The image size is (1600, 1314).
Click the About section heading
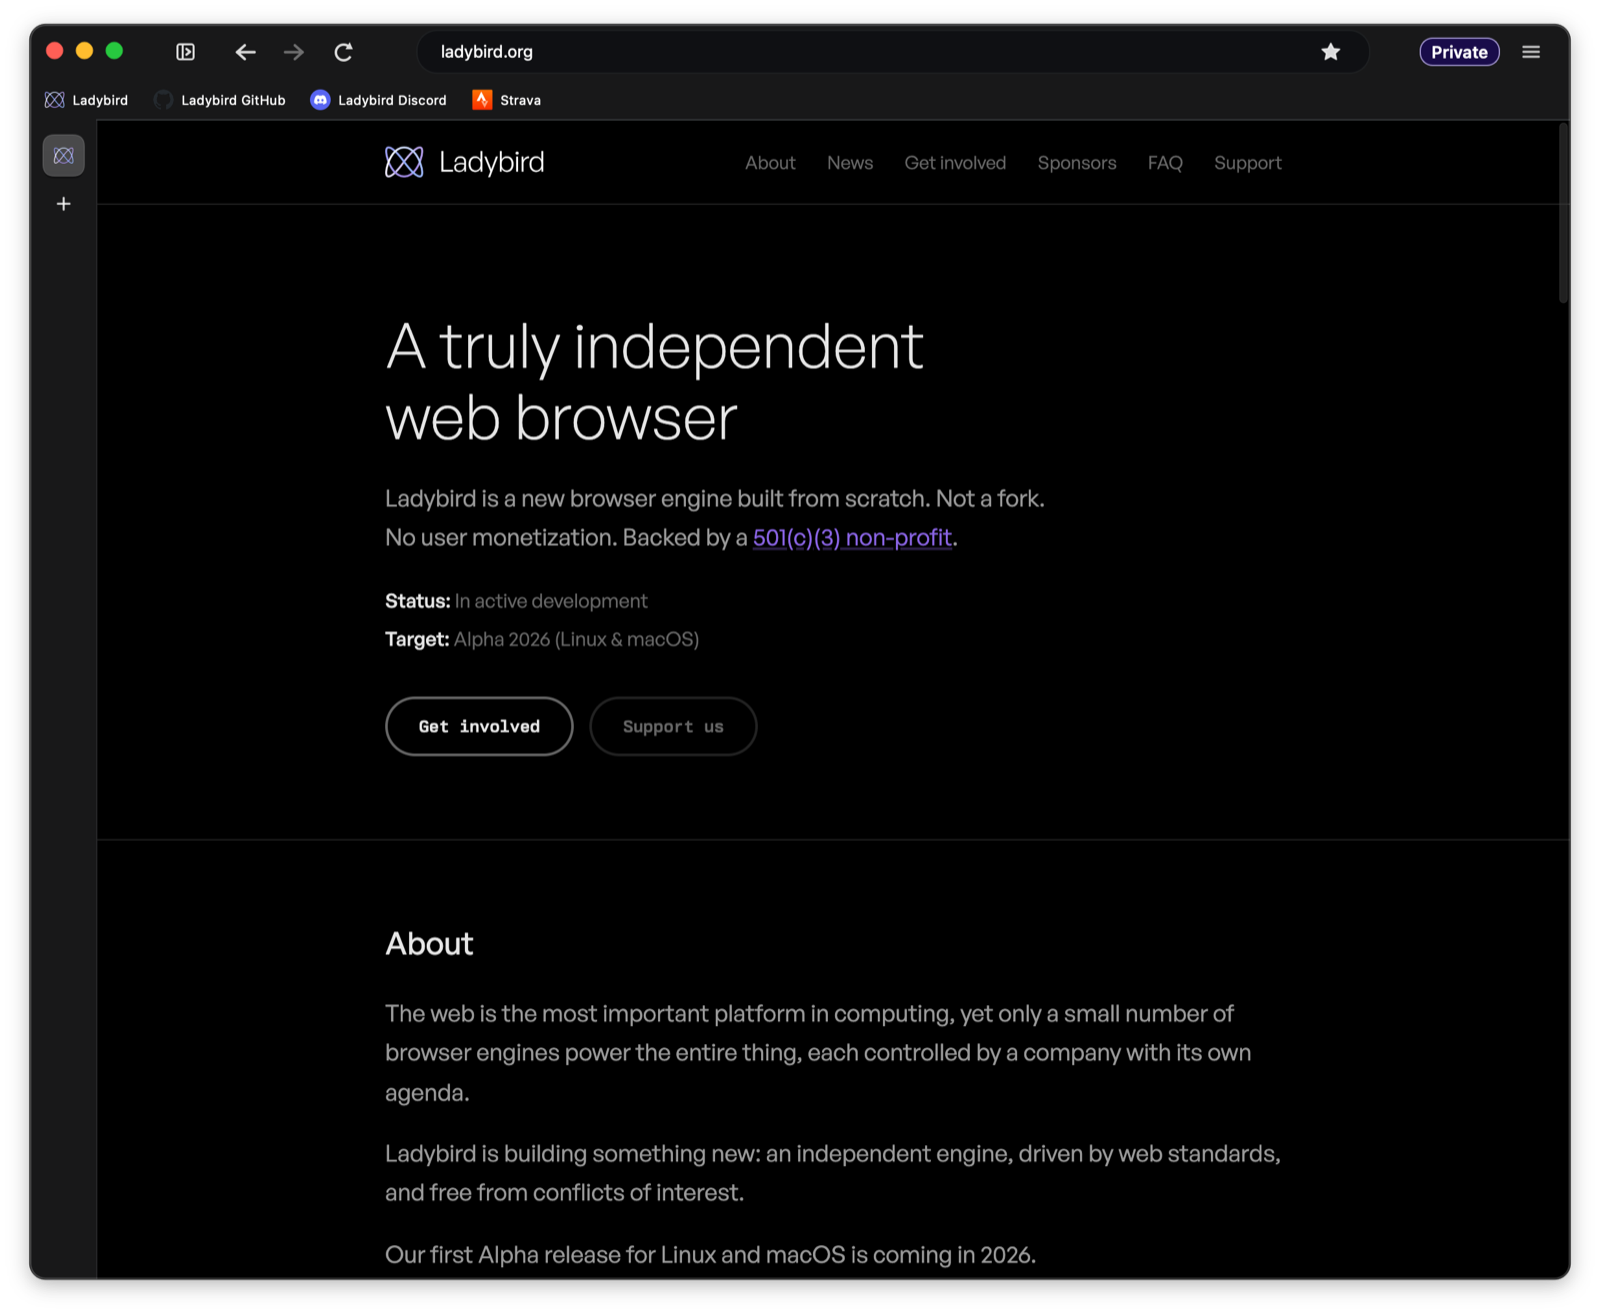click(x=429, y=944)
